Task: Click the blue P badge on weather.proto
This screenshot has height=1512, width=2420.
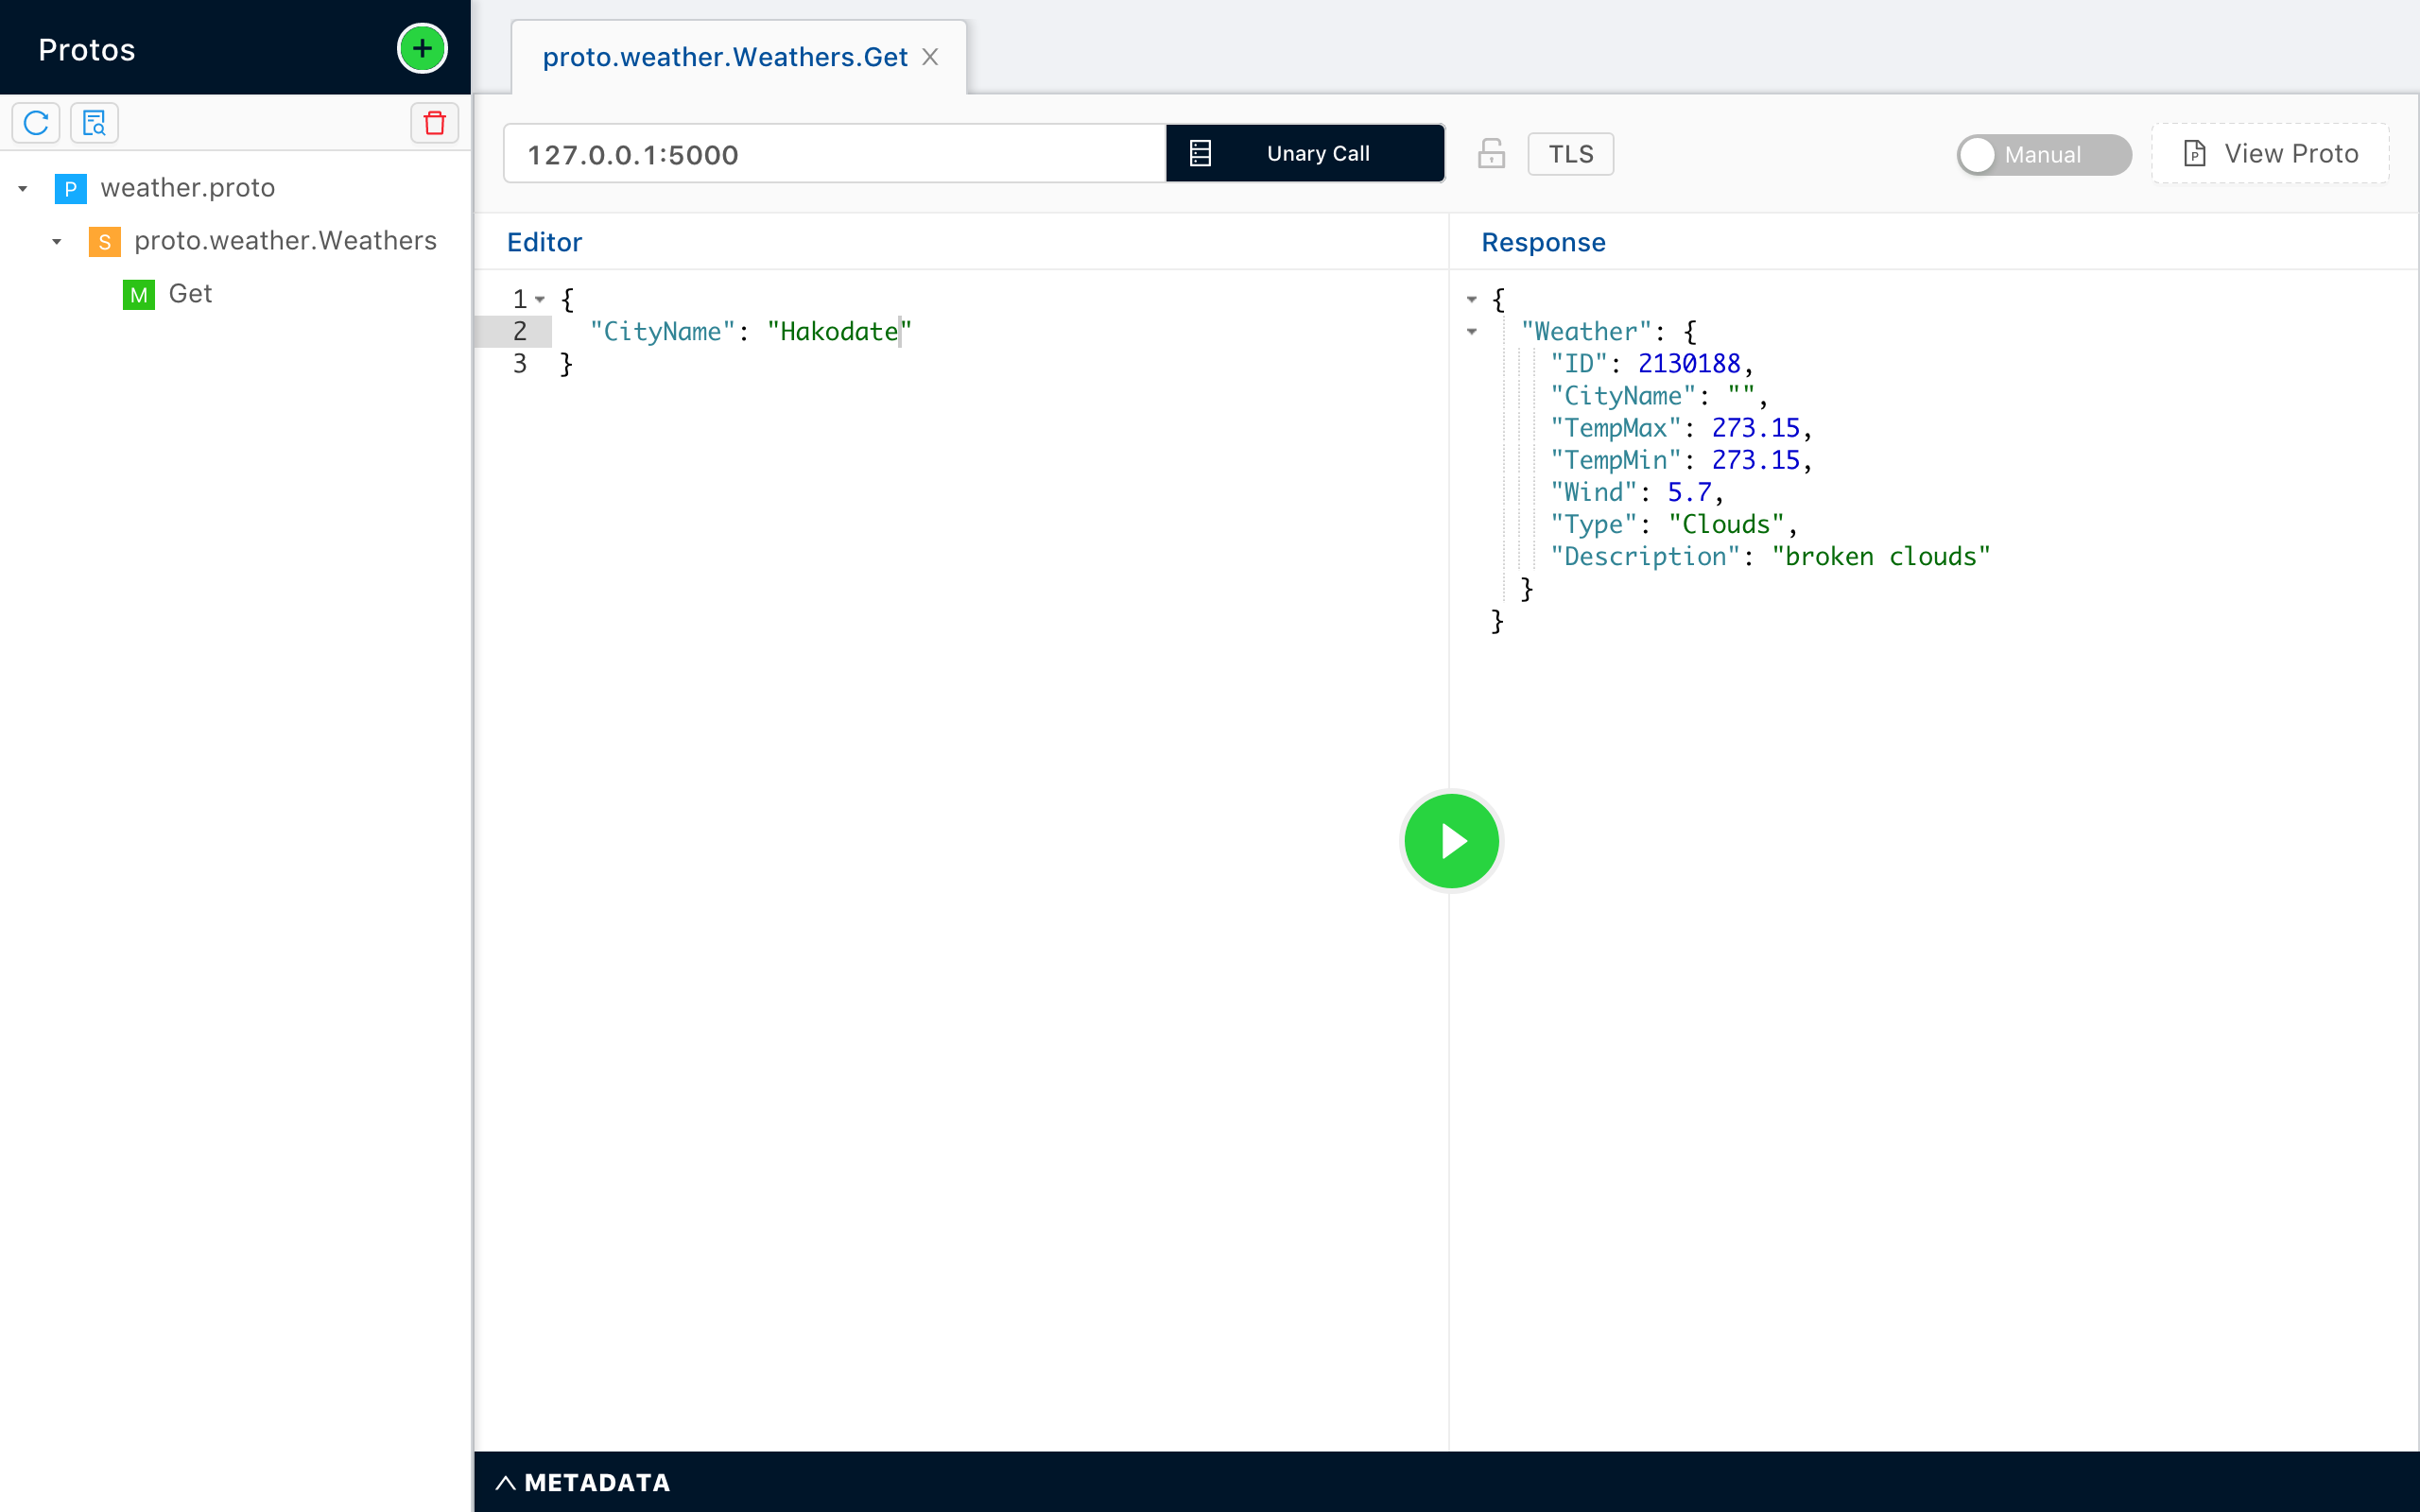Action: tap(70, 188)
